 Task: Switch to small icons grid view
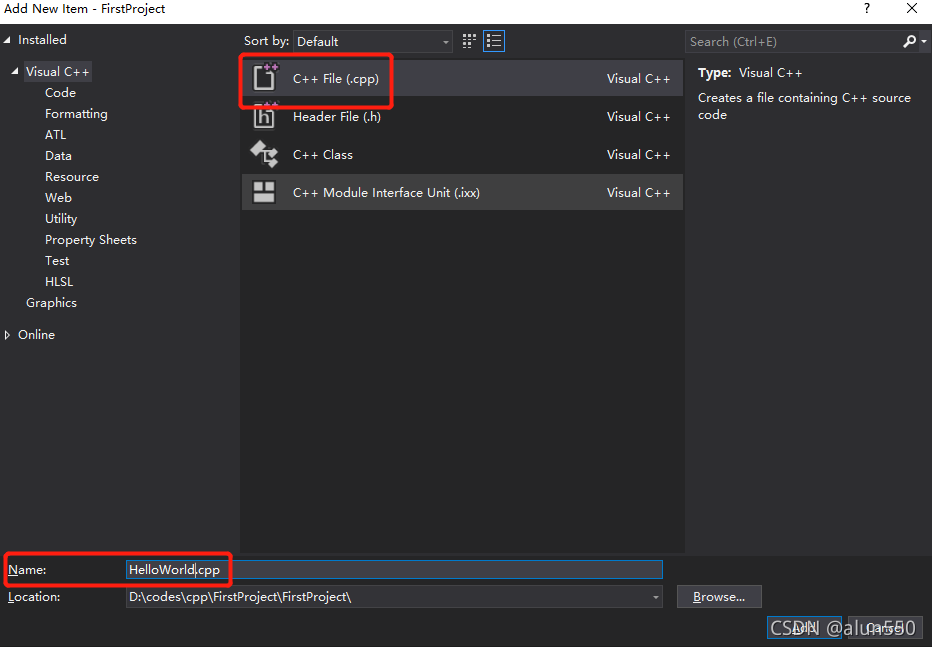[x=469, y=41]
